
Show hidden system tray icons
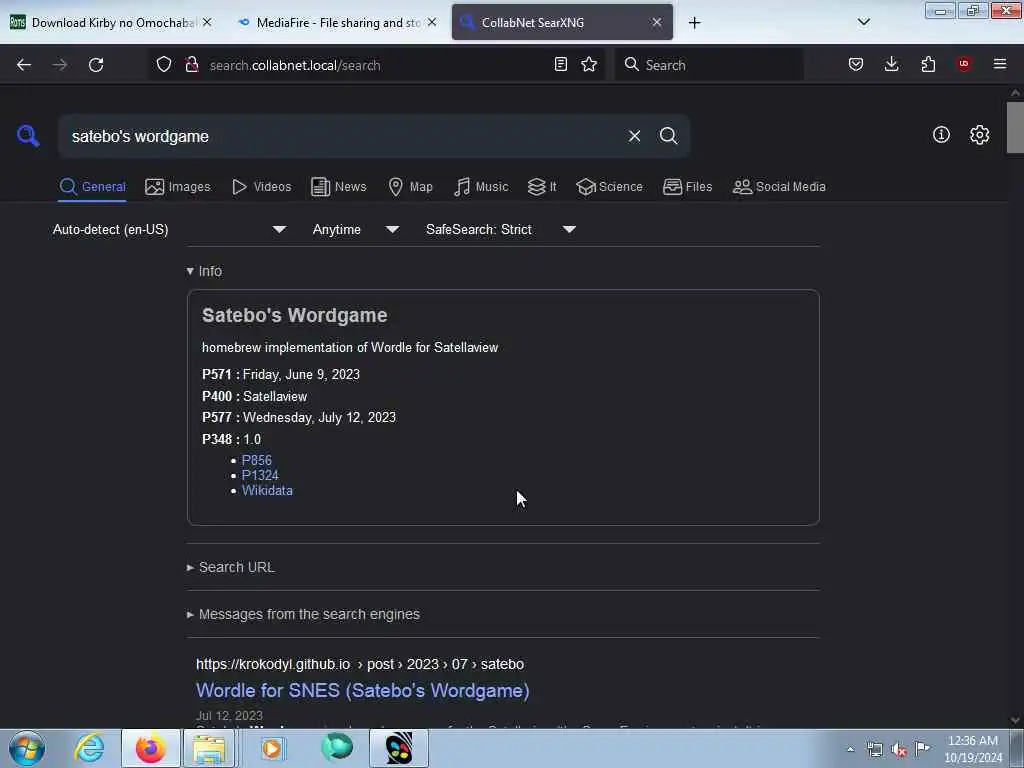(x=850, y=749)
